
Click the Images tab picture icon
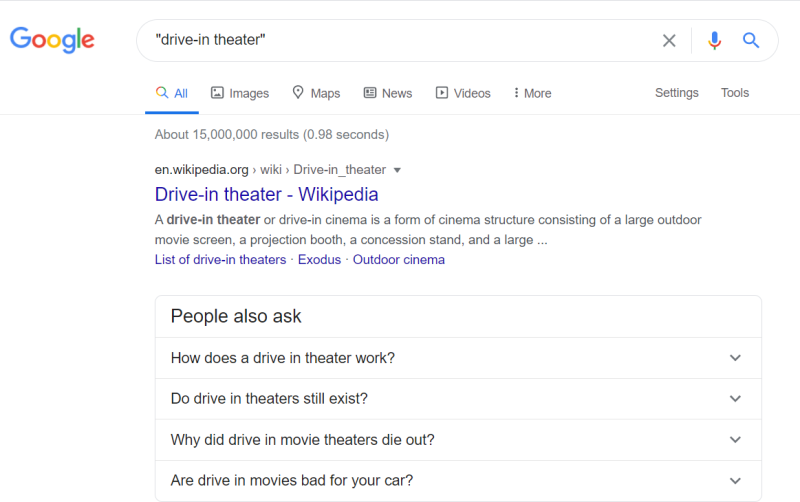[x=217, y=93]
